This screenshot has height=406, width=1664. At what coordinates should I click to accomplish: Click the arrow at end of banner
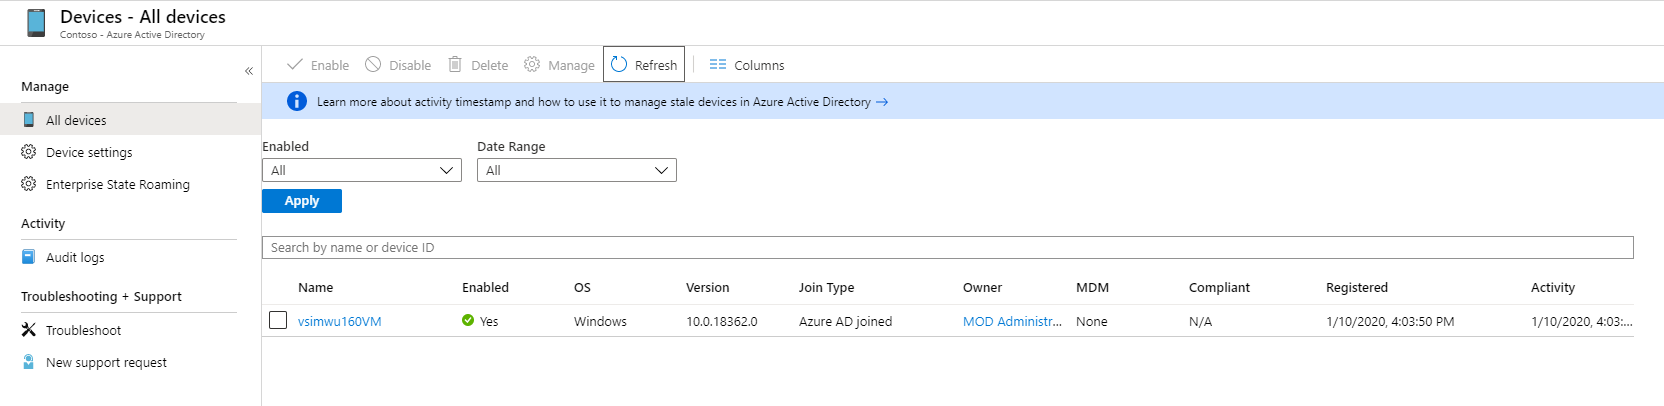[x=882, y=102]
